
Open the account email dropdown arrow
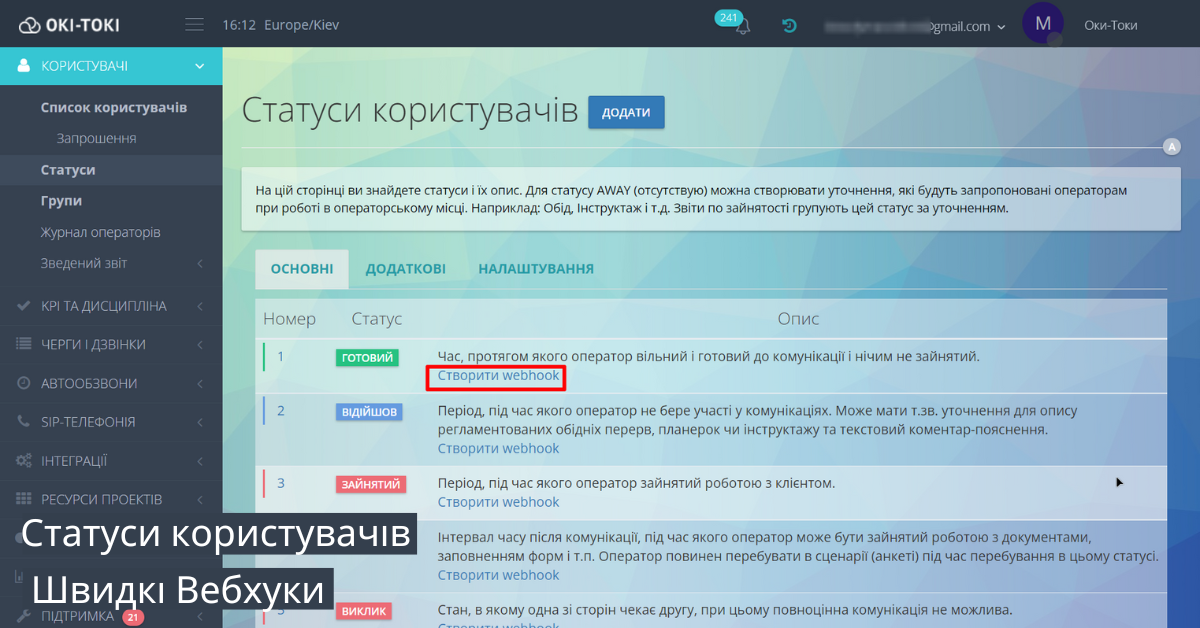1003,27
